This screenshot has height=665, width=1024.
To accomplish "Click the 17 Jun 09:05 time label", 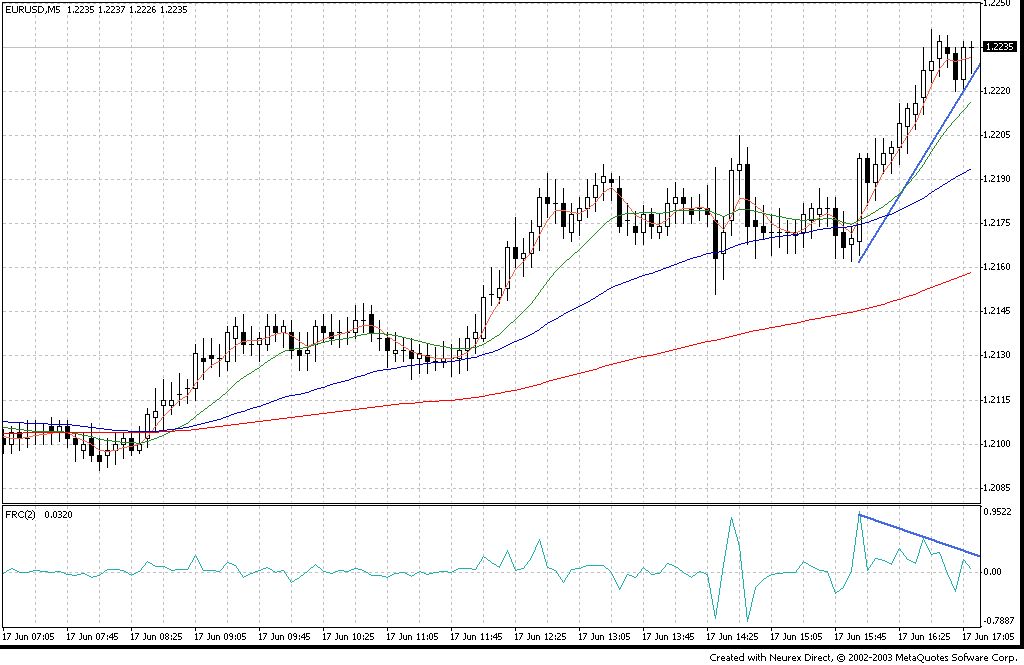I will point(220,636).
